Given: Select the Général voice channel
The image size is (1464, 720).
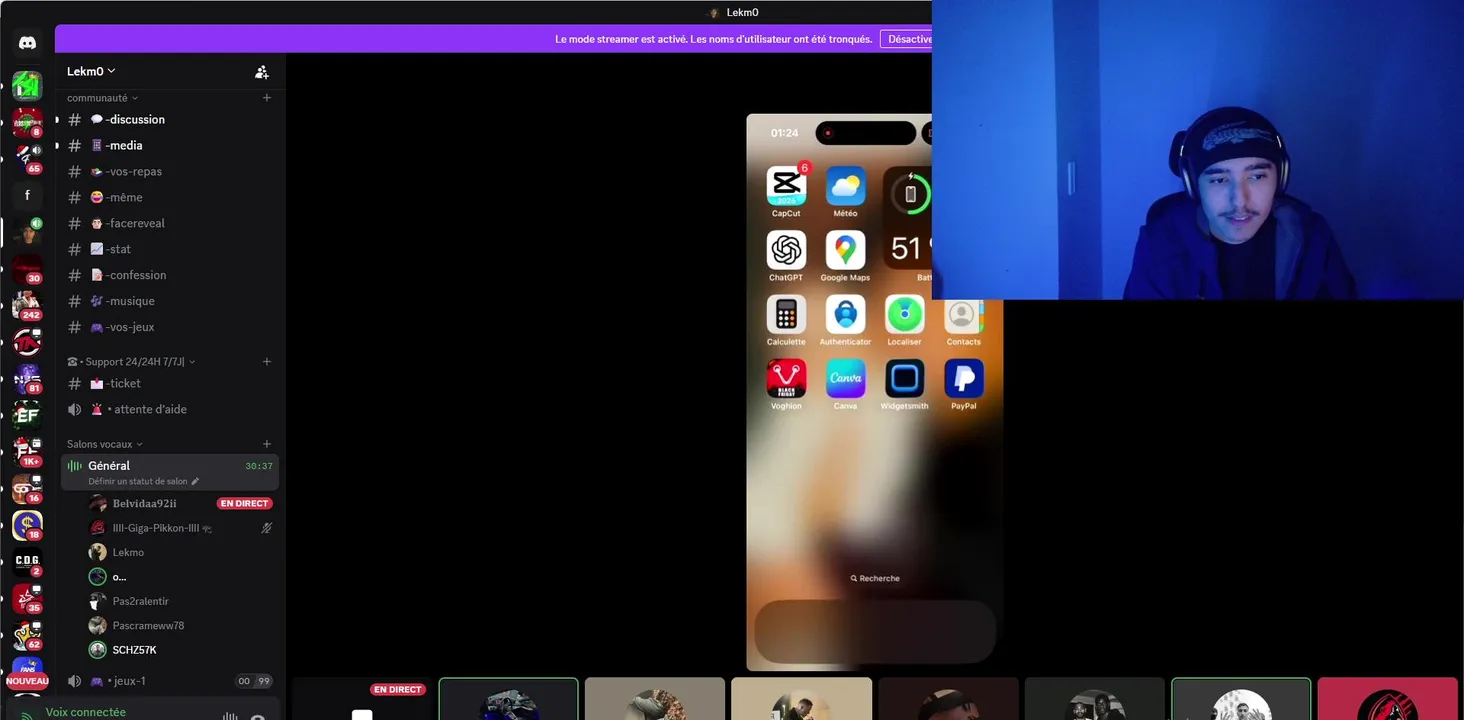Looking at the screenshot, I should coord(170,472).
